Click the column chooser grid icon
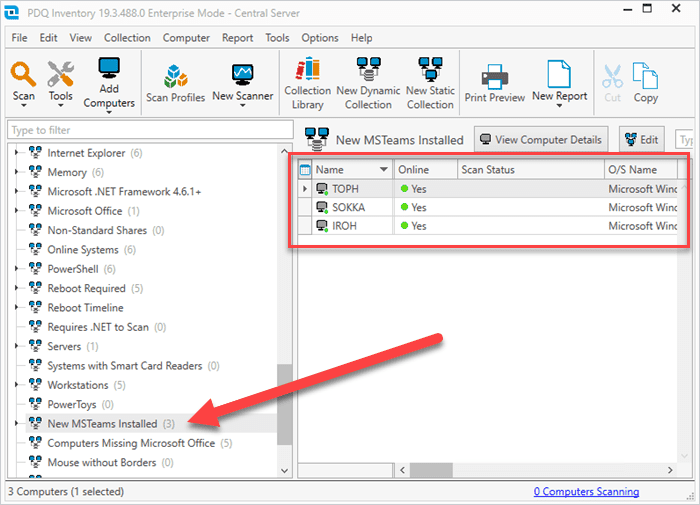The image size is (700, 505). point(305,170)
